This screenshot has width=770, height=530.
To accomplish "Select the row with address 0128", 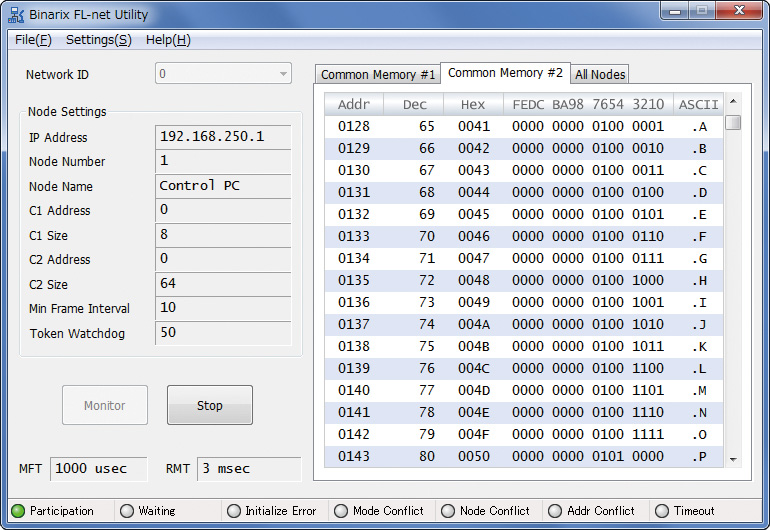I will pos(523,127).
